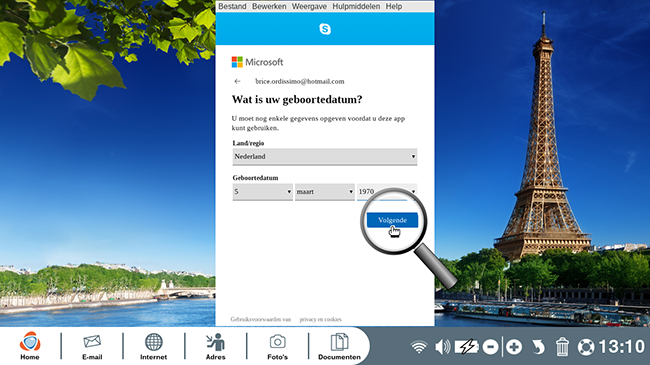Open the Bewerken menu
650x365 pixels.
coord(269,6)
